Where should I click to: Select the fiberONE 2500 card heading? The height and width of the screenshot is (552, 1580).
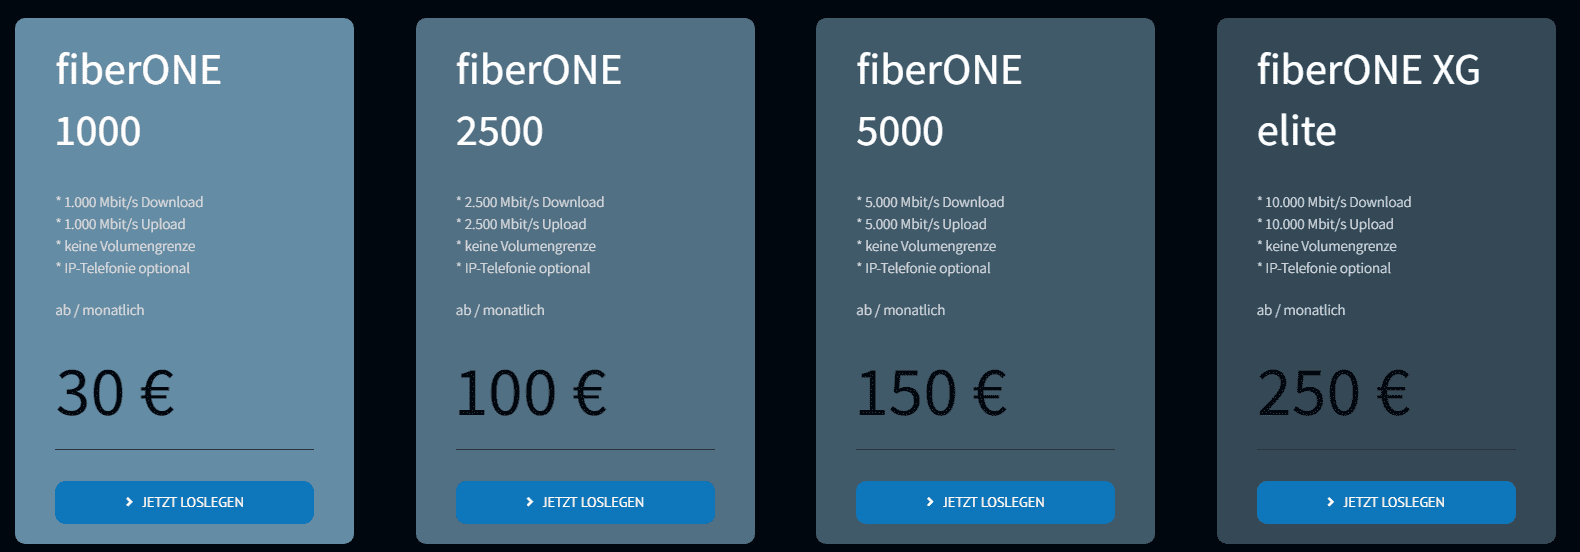[x=538, y=100]
